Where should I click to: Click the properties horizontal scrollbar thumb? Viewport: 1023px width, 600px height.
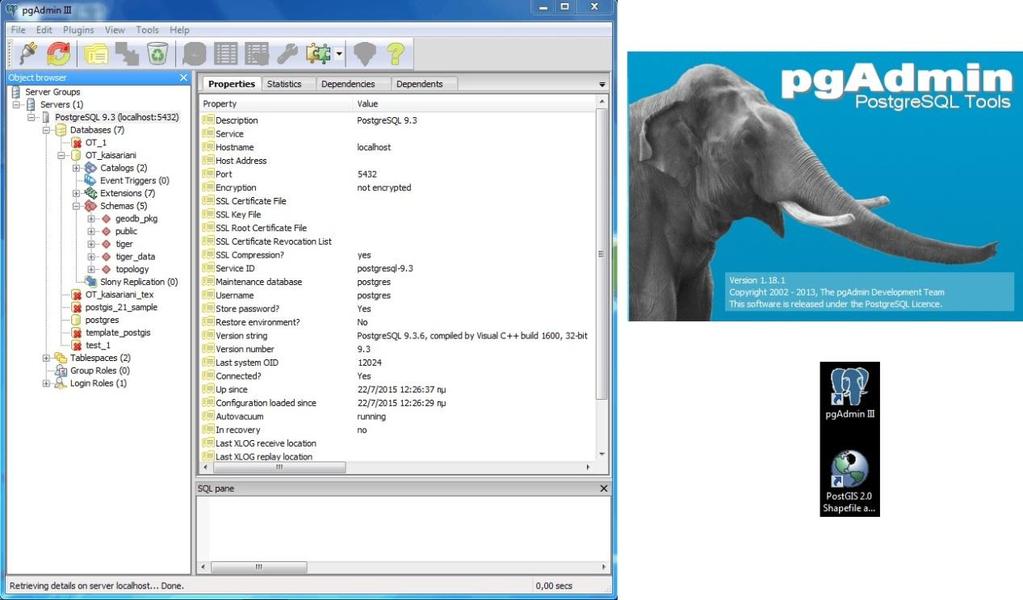click(x=279, y=468)
